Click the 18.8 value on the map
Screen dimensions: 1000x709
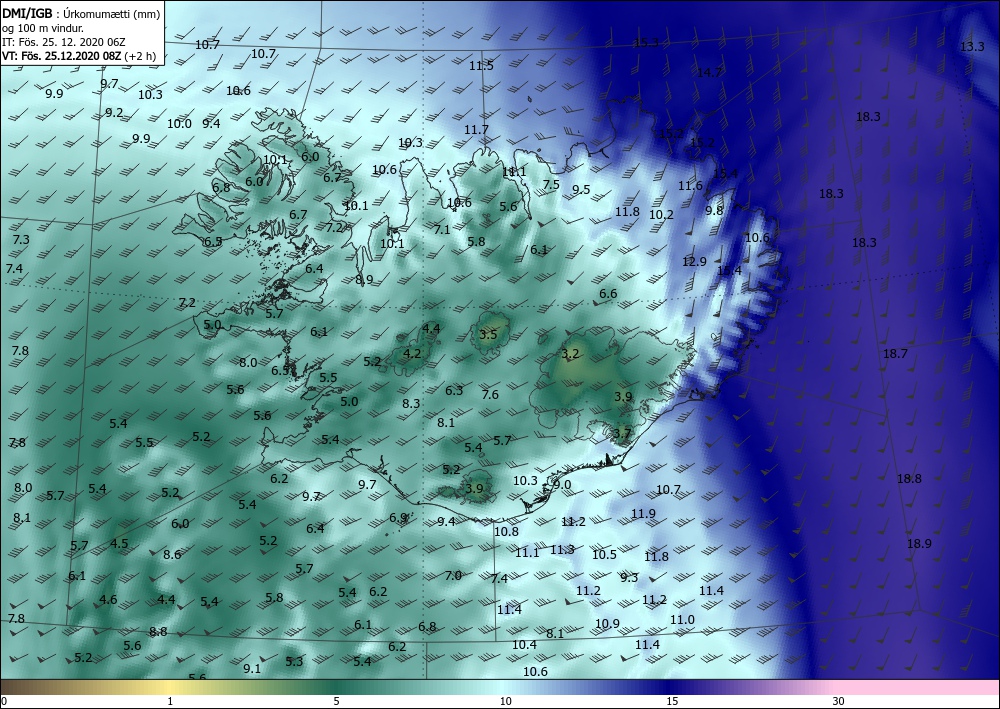click(x=909, y=478)
